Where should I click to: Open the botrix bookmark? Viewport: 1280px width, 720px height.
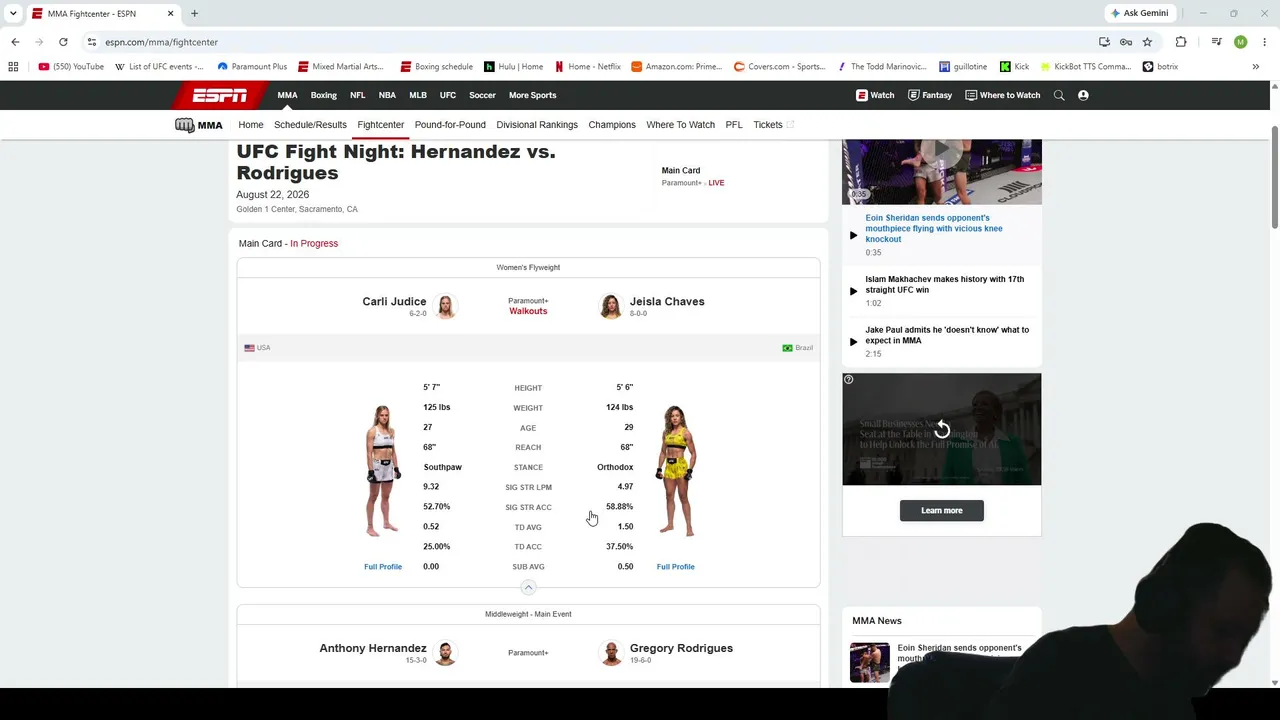tap(1161, 67)
